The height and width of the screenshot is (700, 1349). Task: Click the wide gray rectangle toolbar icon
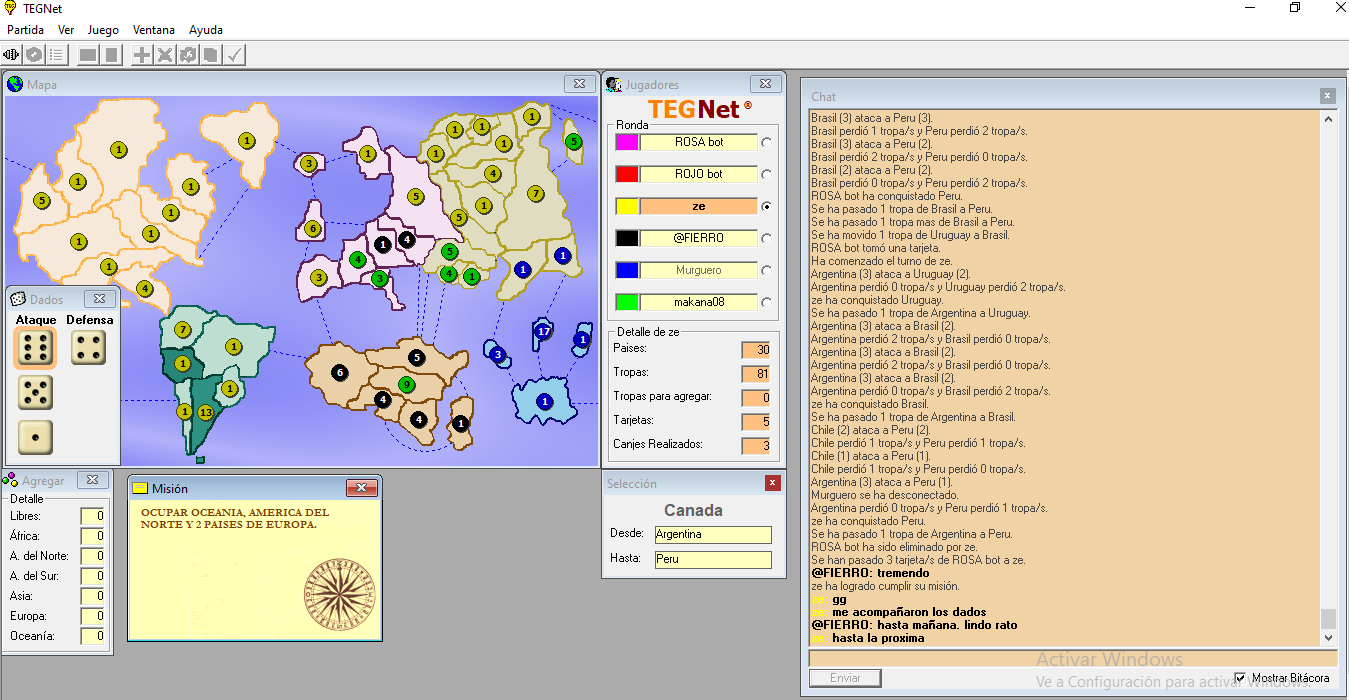coord(88,55)
